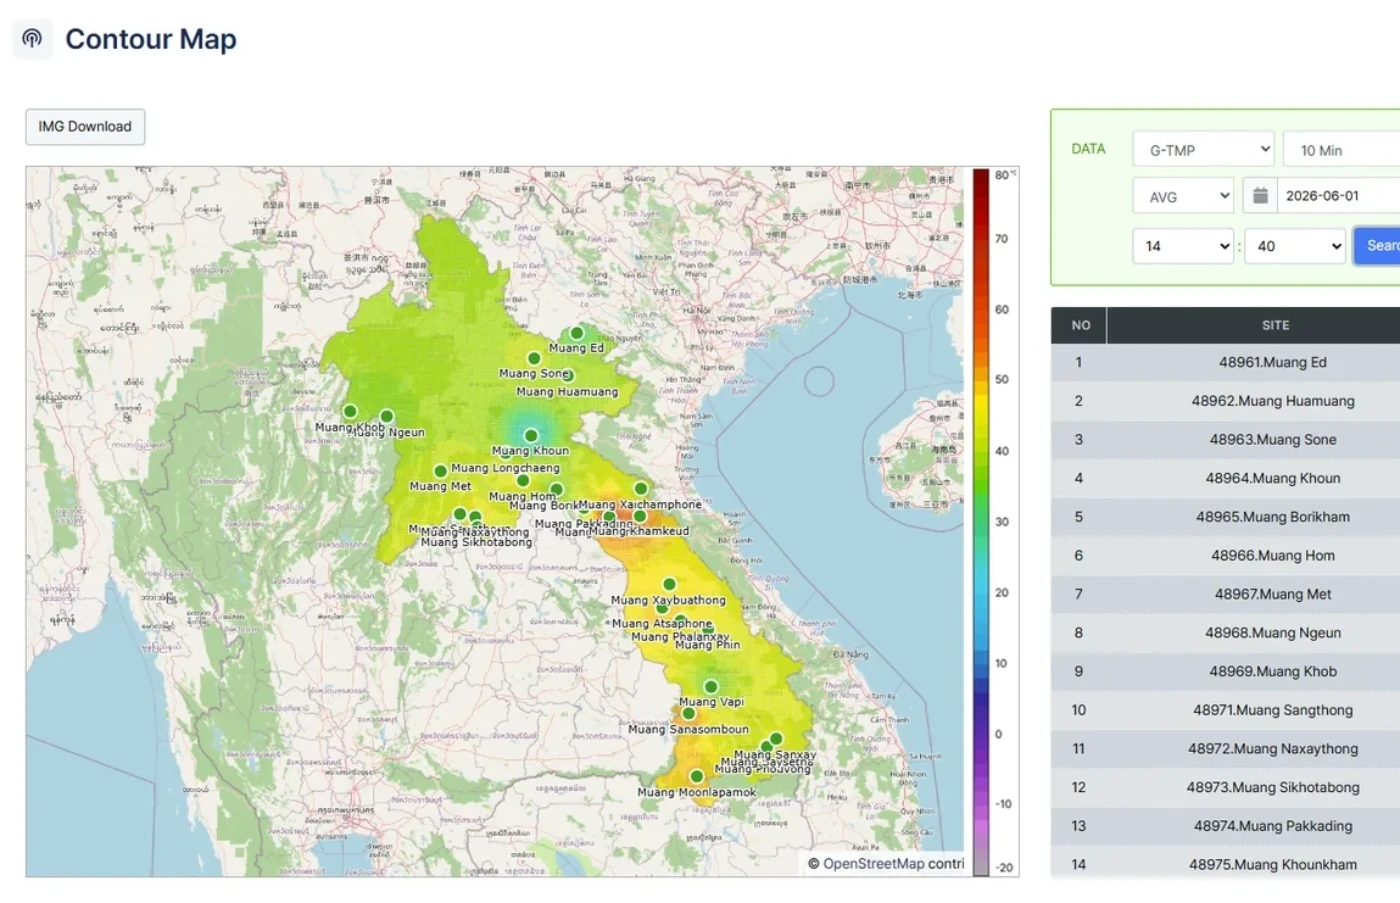Screen dimensions: 1400x903
Task: Select row 48969.Muang Khob
Action: (x=1226, y=672)
